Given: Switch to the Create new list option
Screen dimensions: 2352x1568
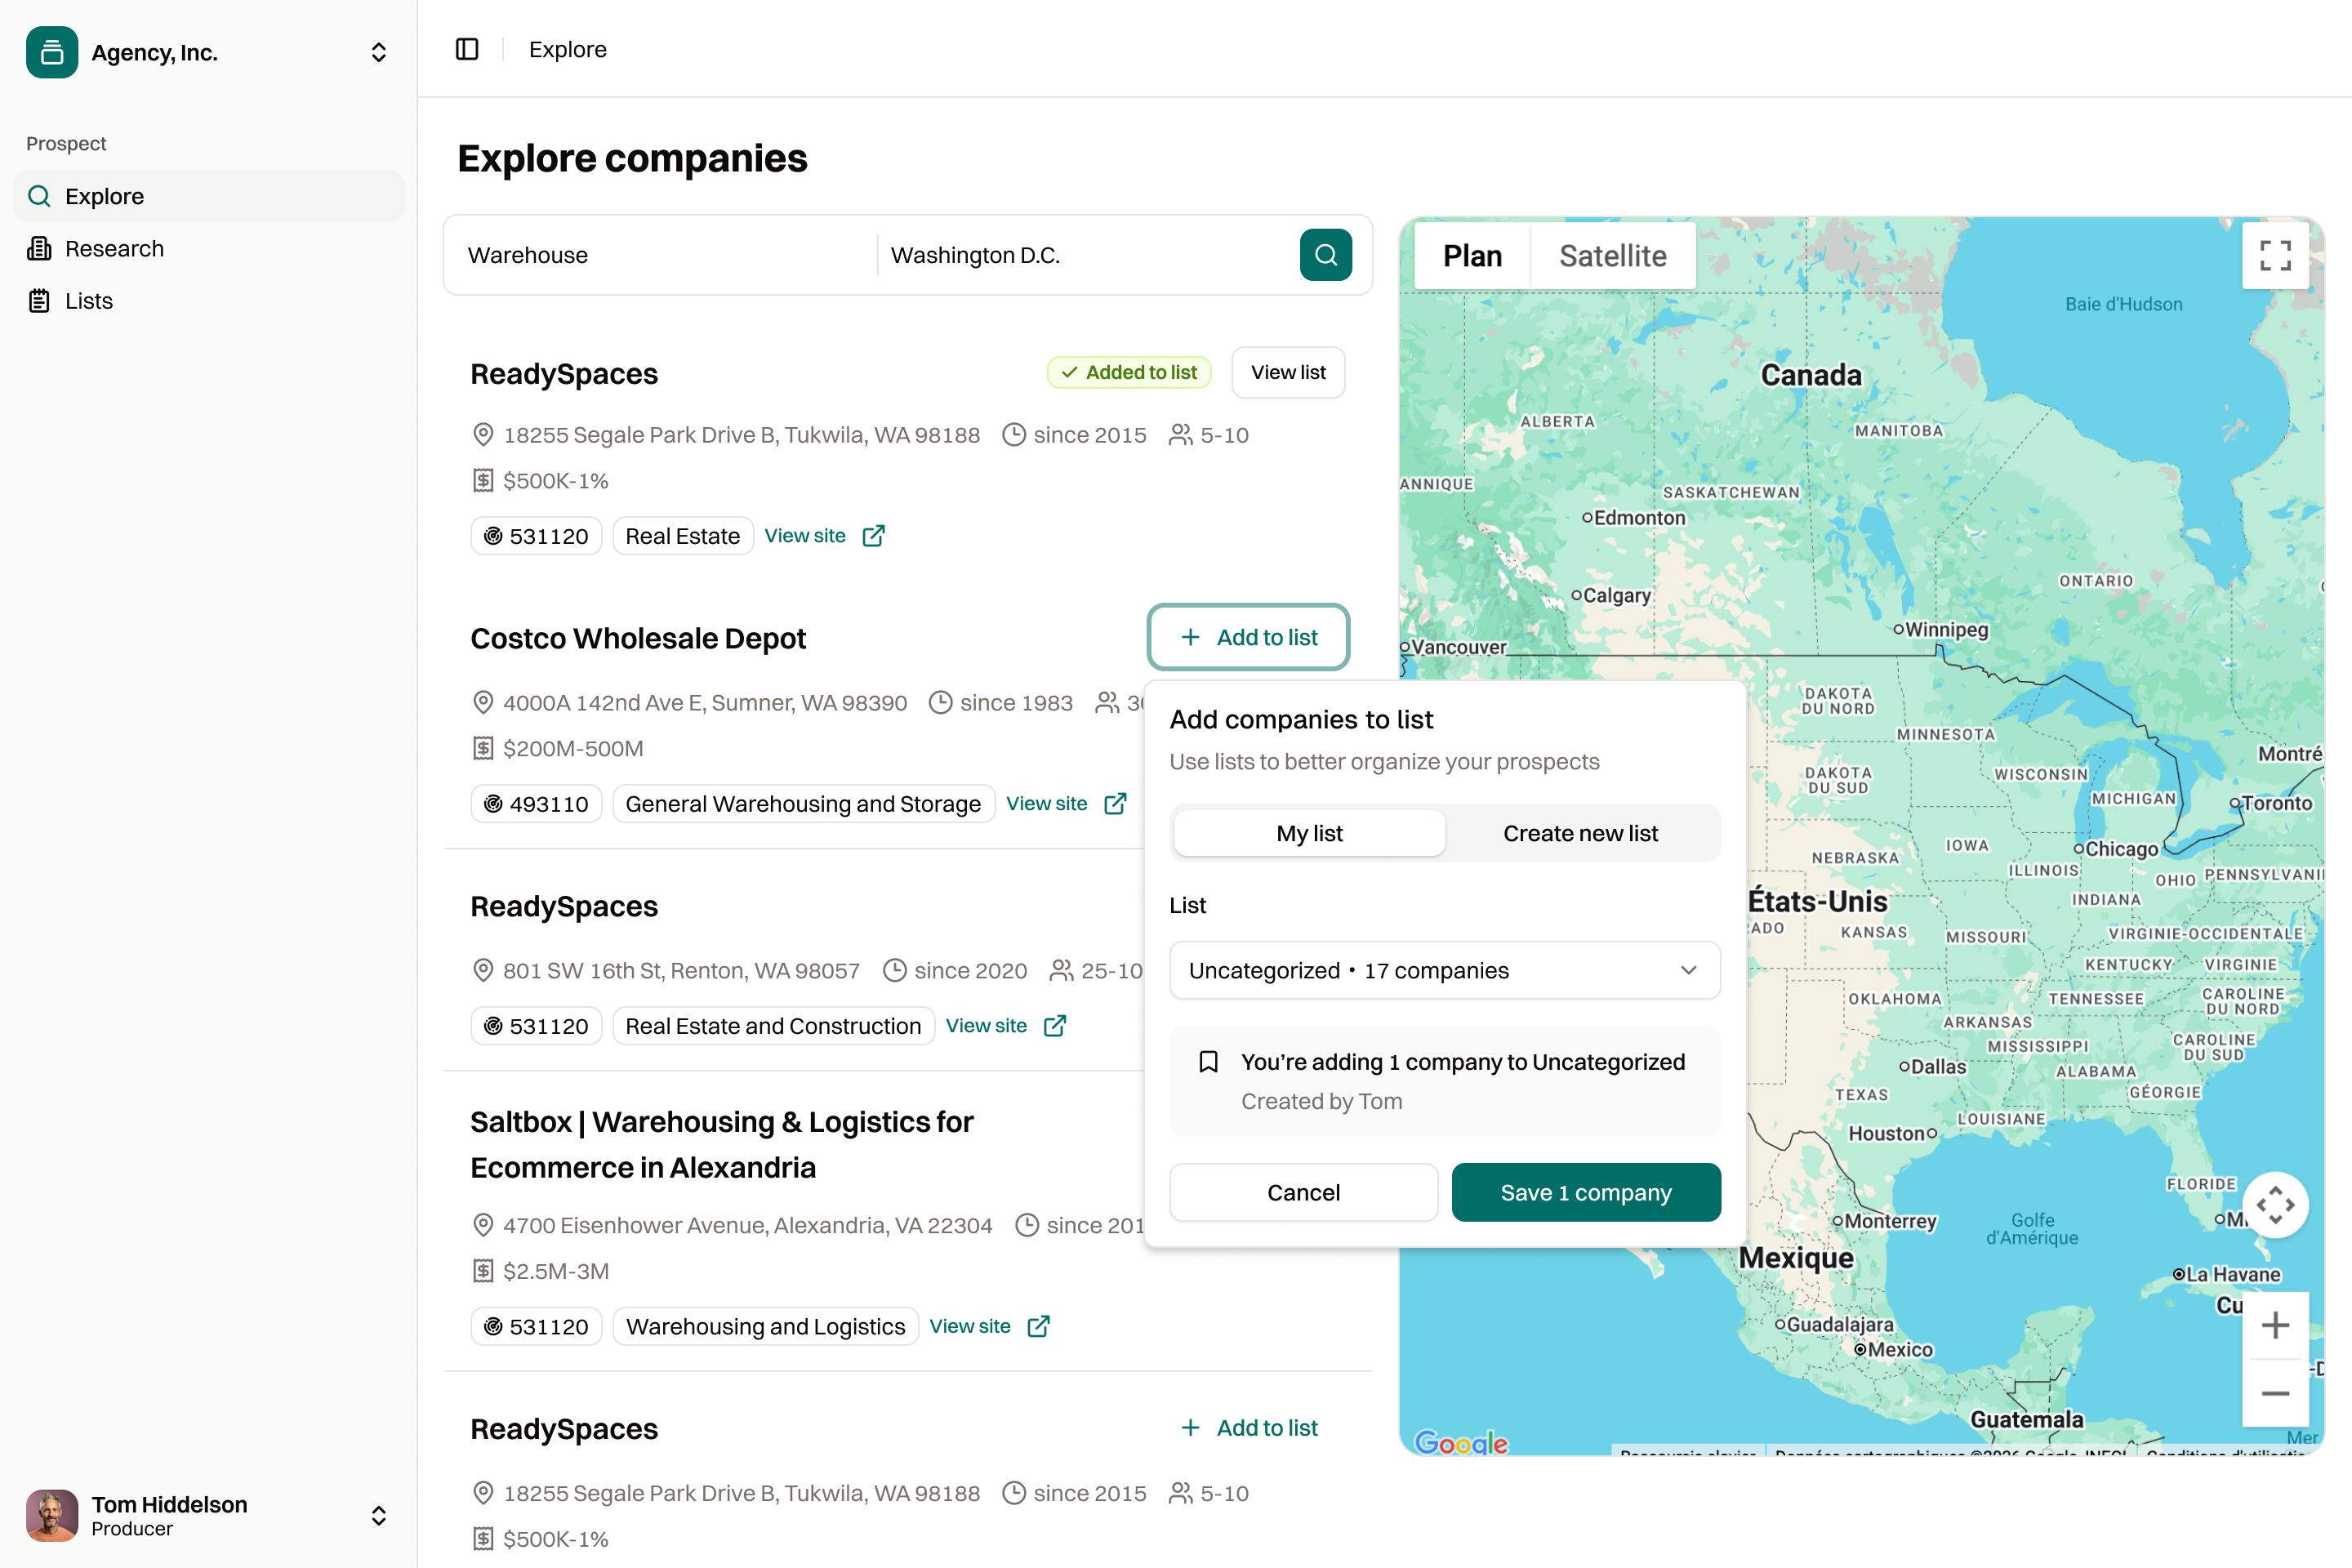Looking at the screenshot, I should pos(1580,833).
